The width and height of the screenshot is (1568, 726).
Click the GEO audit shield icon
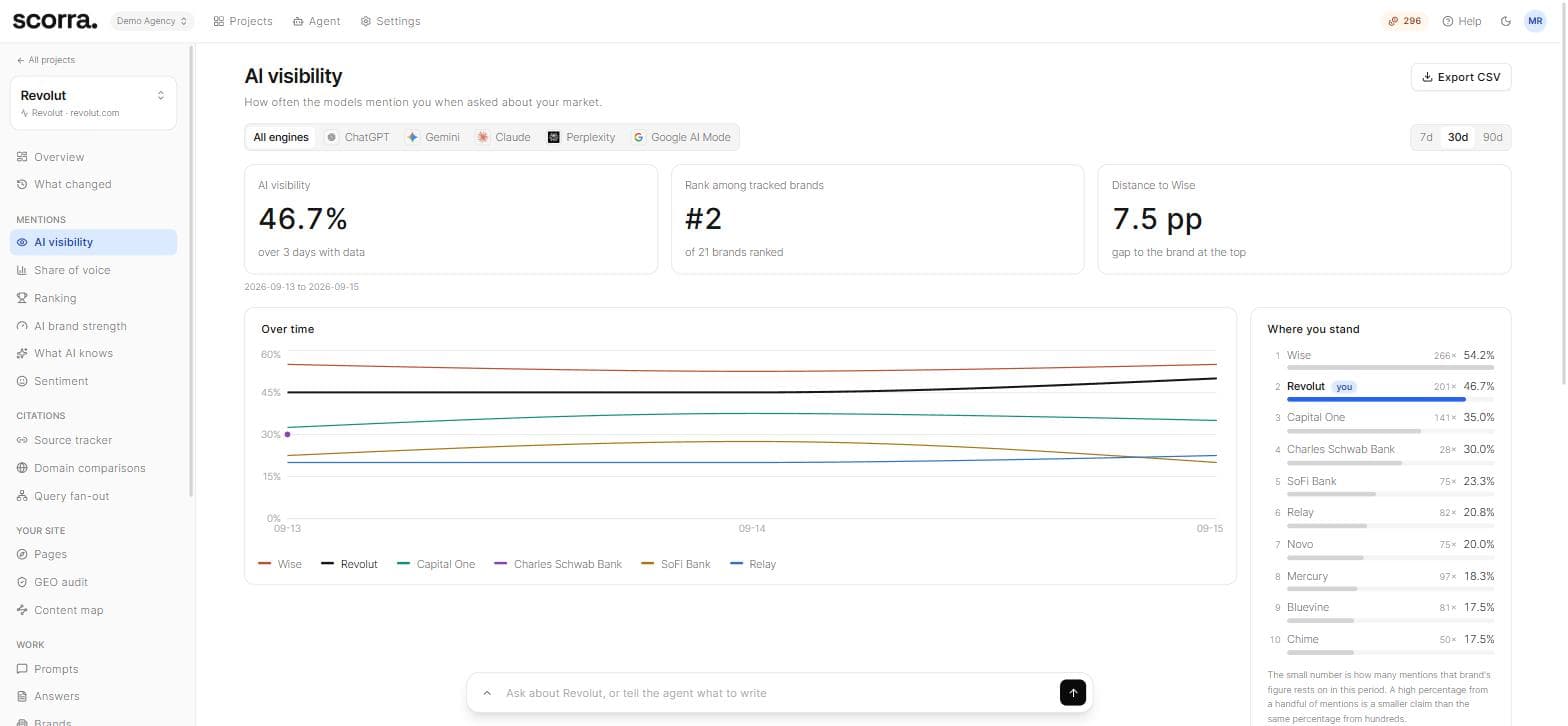[x=23, y=582]
